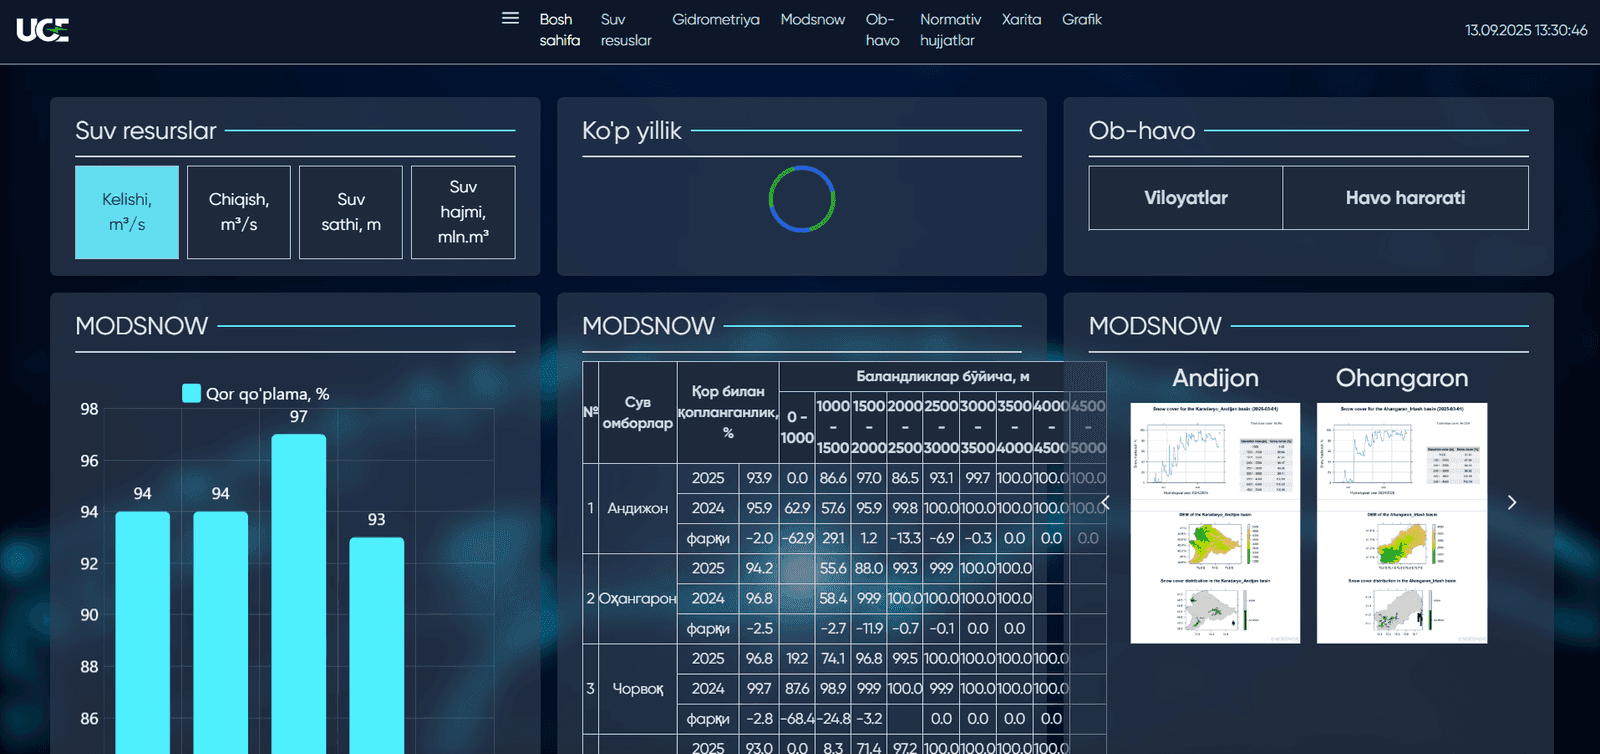Image resolution: width=1600 pixels, height=754 pixels.
Task: Select Kelishi, m³/s tile
Action: tap(127, 212)
